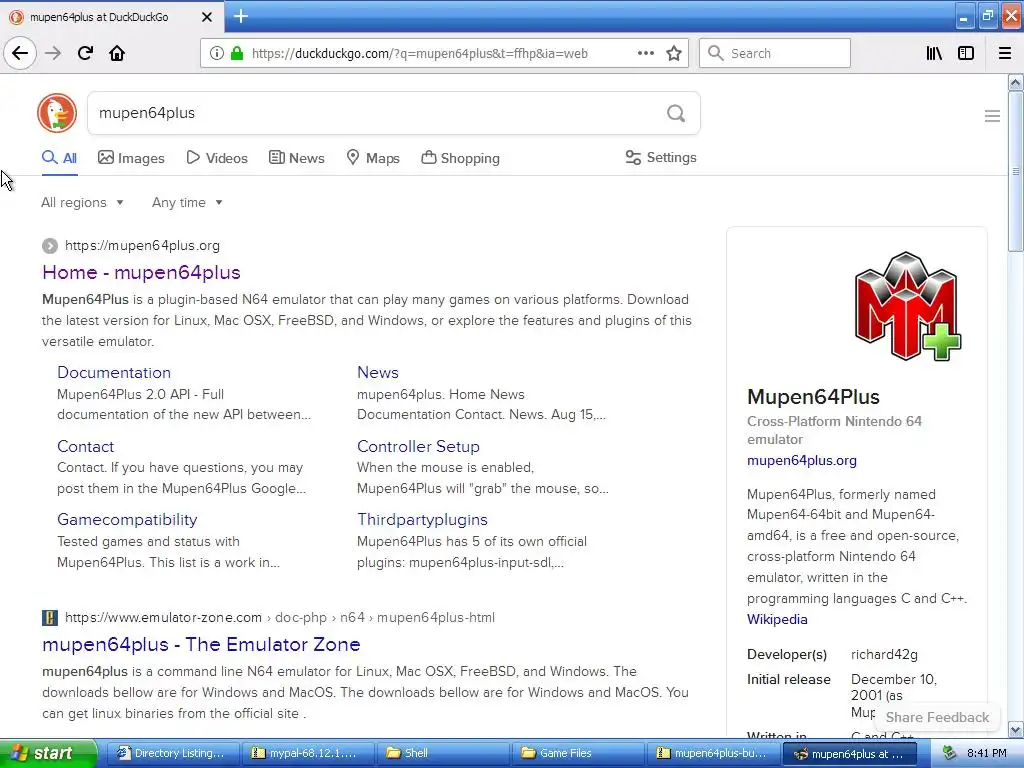
Task: Open the Library bookshelf icon
Action: (x=934, y=53)
